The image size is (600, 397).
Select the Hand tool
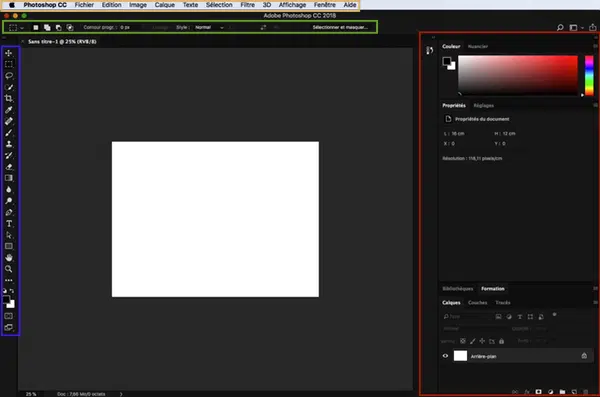pyautogui.click(x=8, y=258)
